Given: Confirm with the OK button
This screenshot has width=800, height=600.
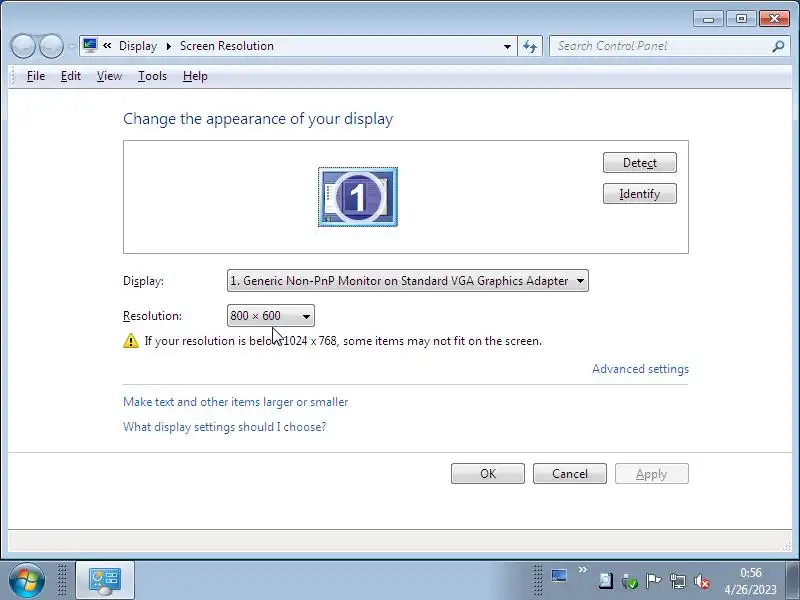Looking at the screenshot, I should tap(488, 473).
